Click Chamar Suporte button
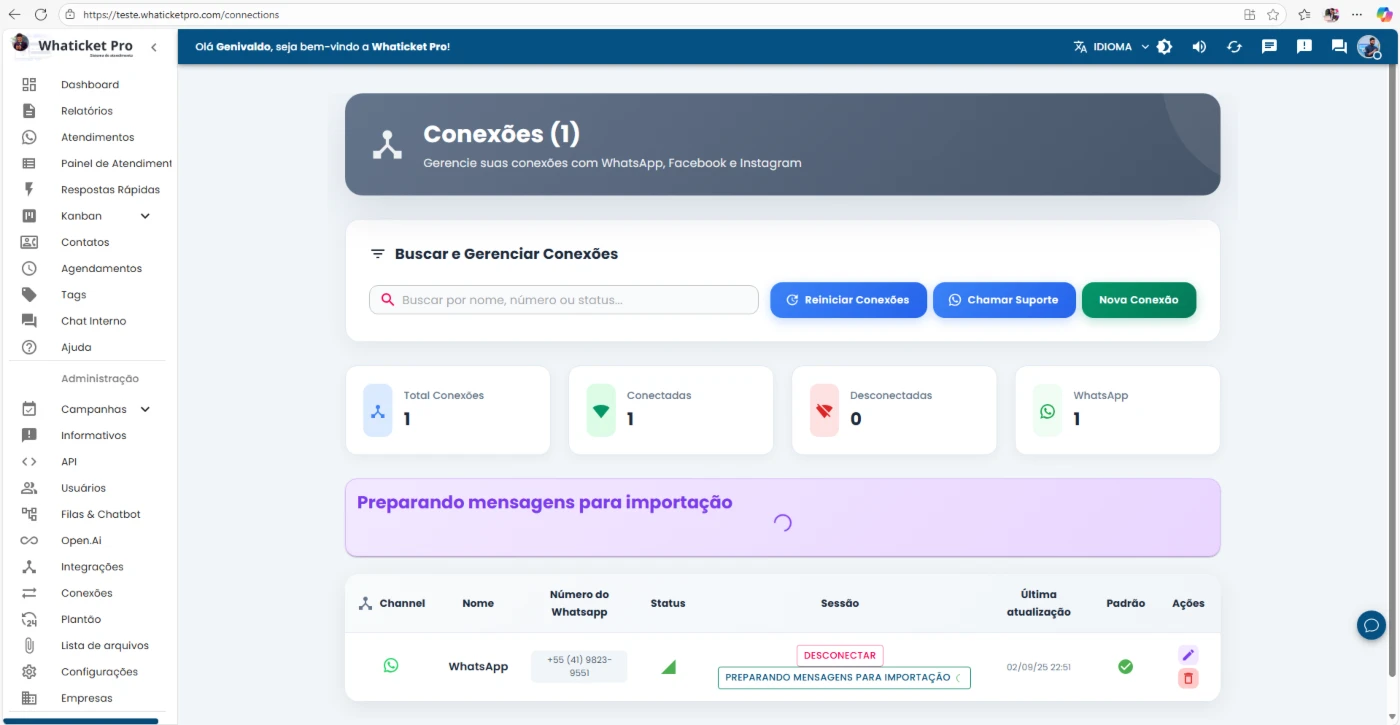 [x=1004, y=300]
